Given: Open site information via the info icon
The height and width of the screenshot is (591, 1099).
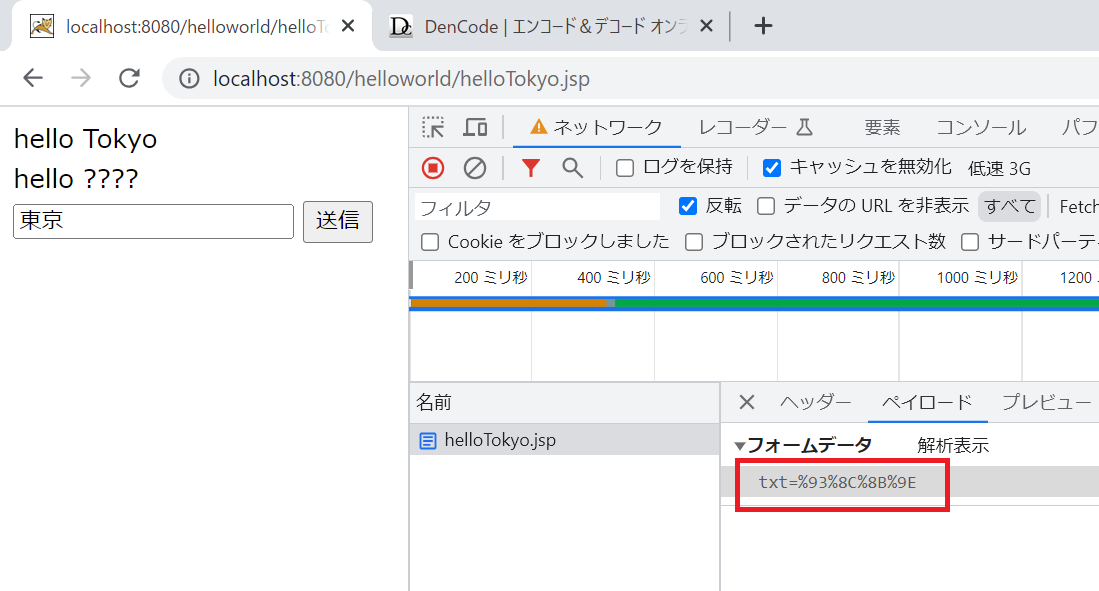Looking at the screenshot, I should tap(189, 78).
